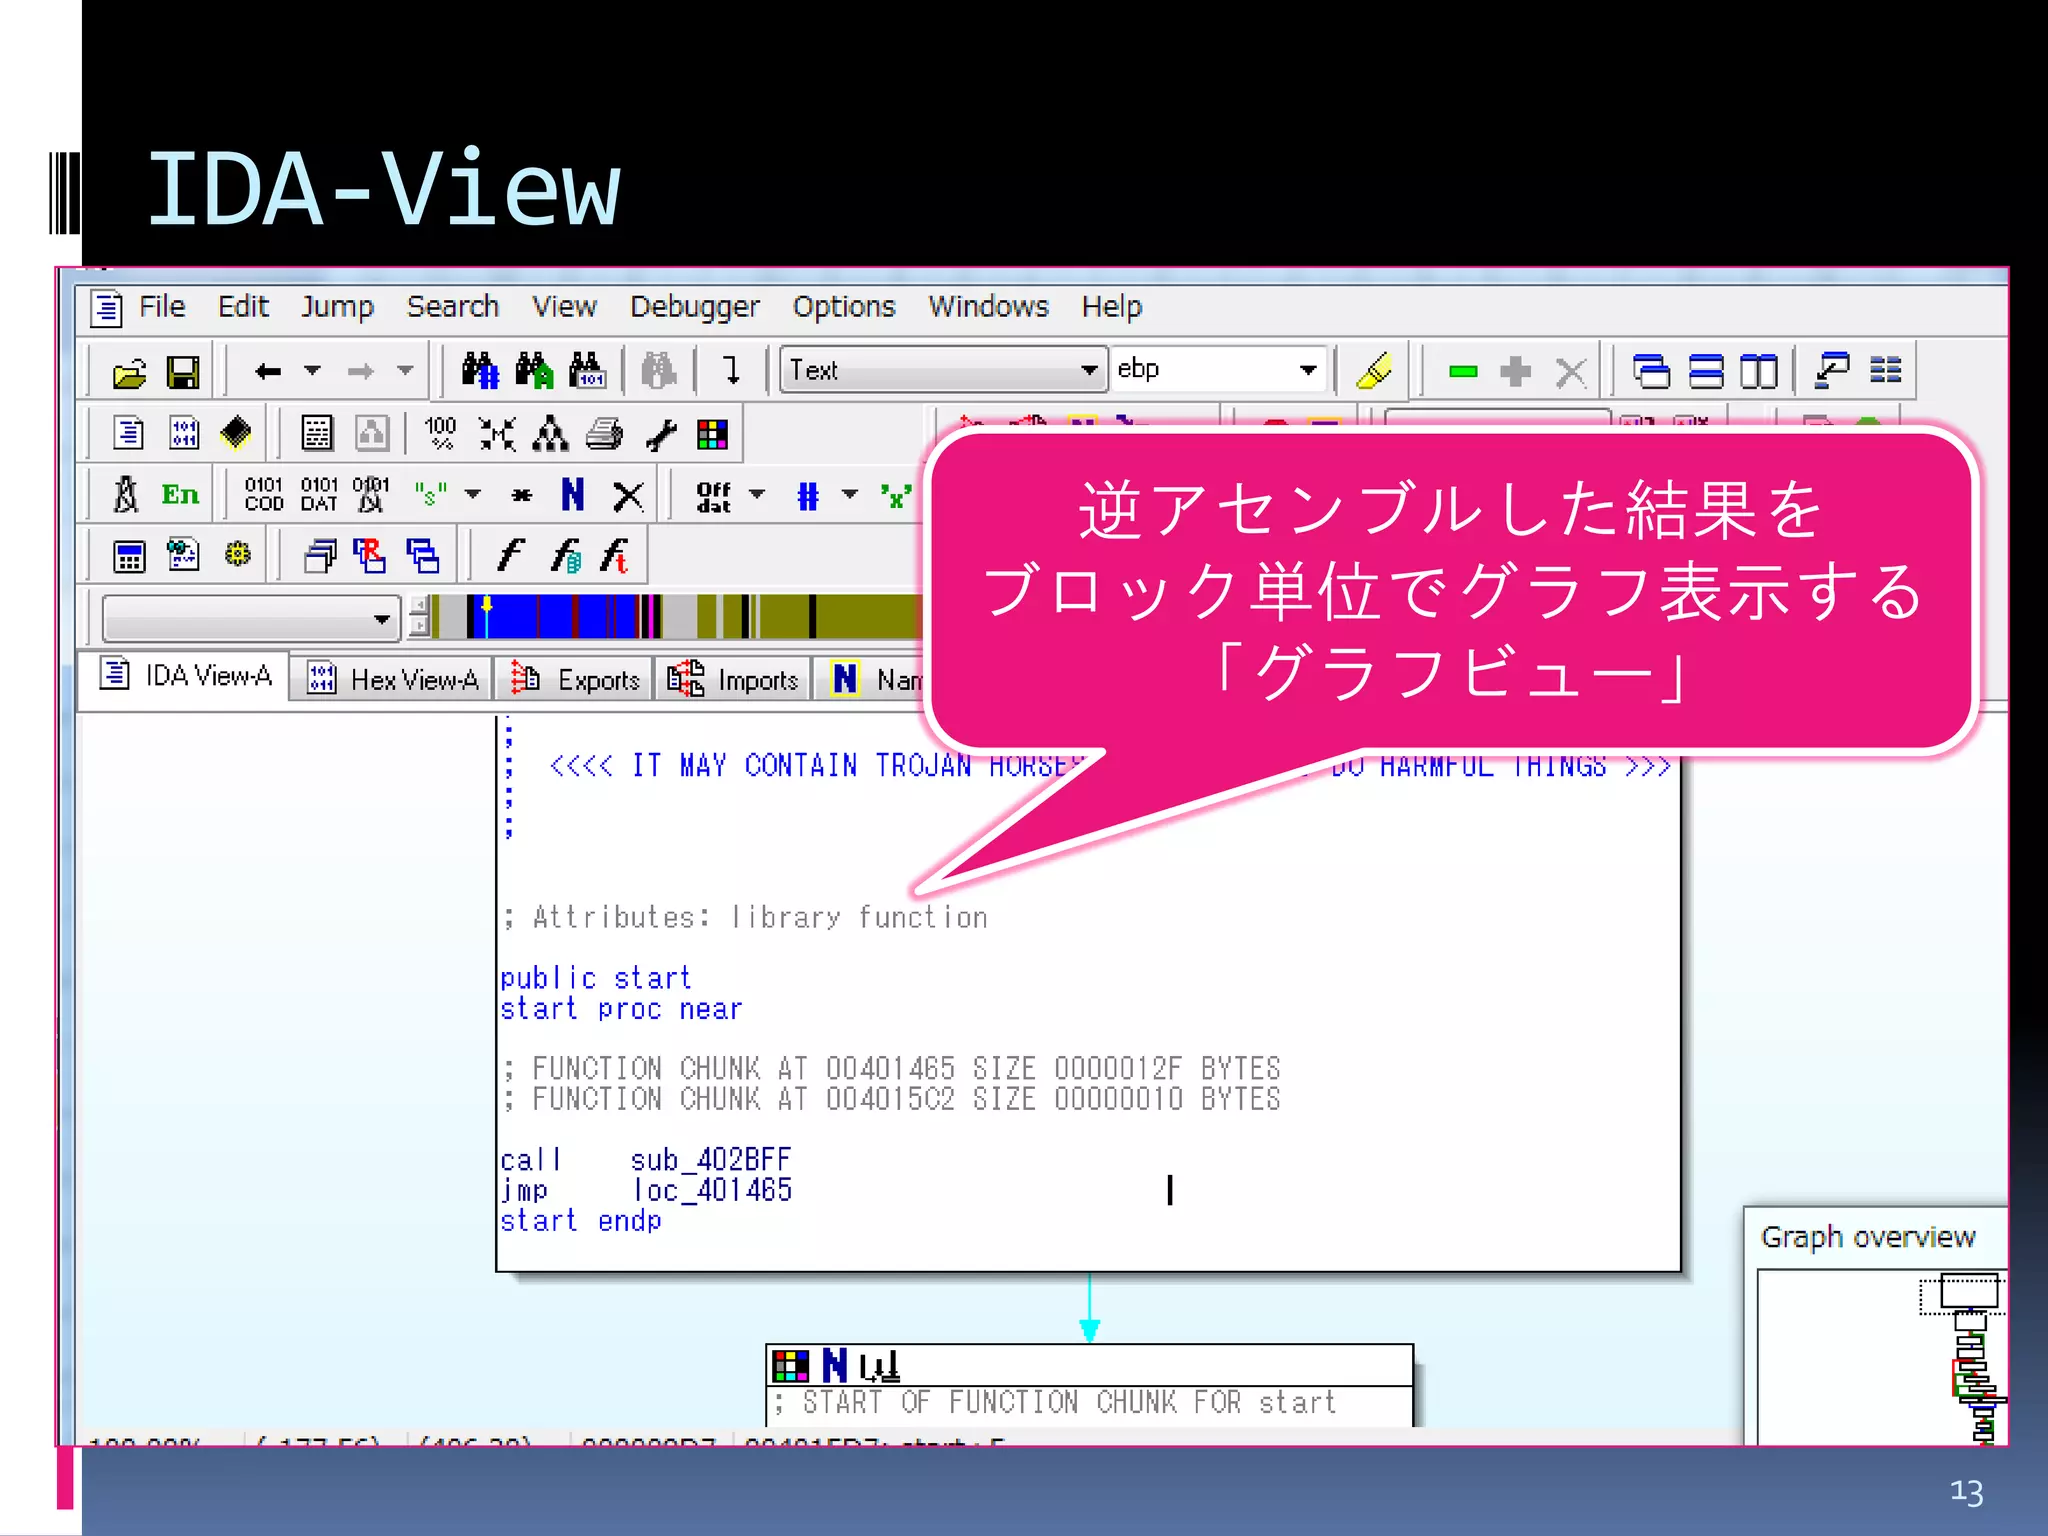Save database with the floppy disk icon
2048x1536 pixels.
[183, 372]
